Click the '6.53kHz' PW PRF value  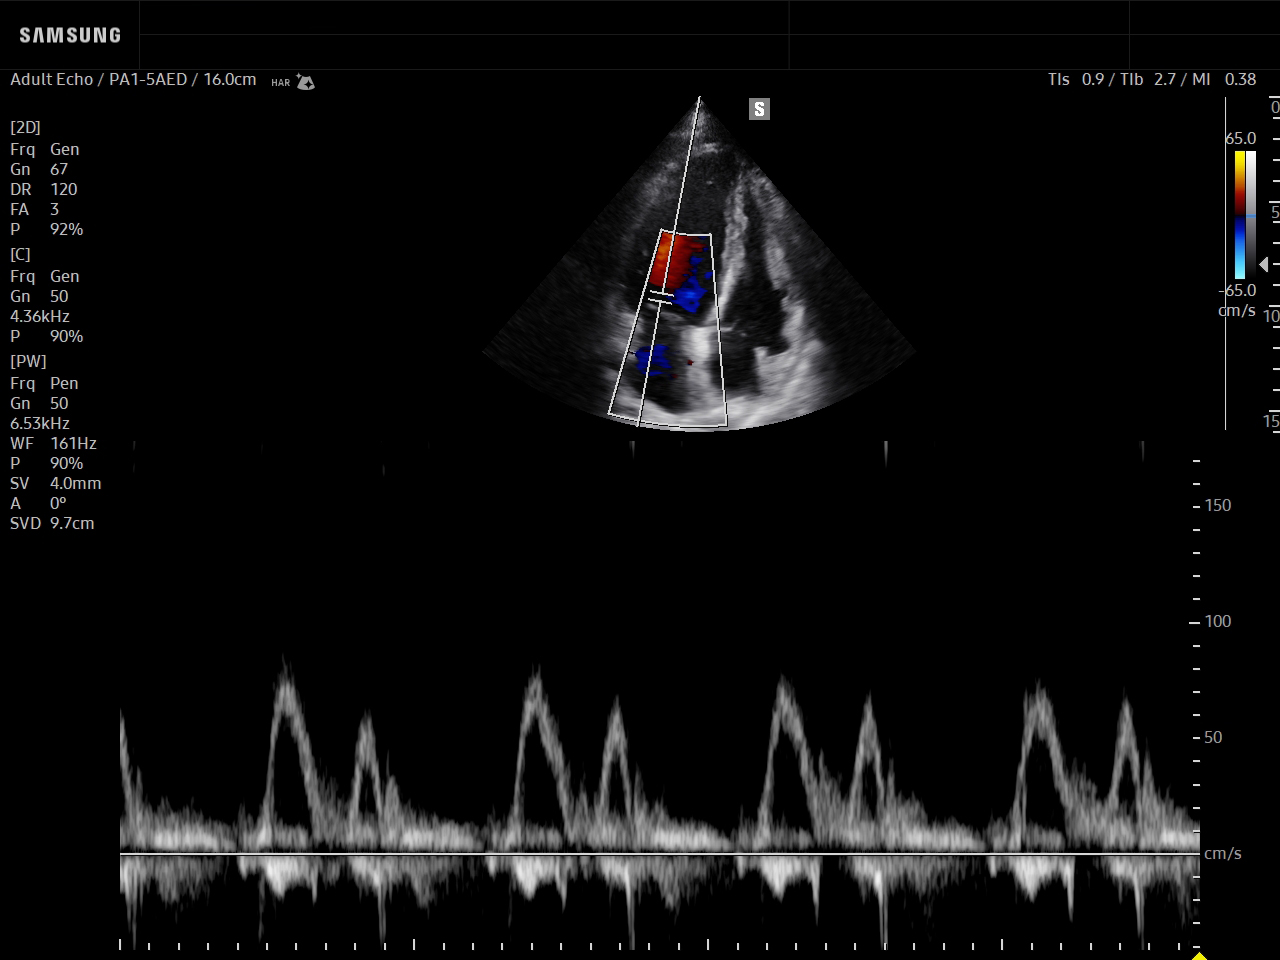[x=40, y=423]
